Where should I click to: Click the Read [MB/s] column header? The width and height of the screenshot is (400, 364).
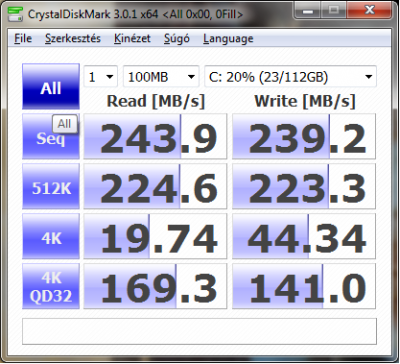point(155,101)
